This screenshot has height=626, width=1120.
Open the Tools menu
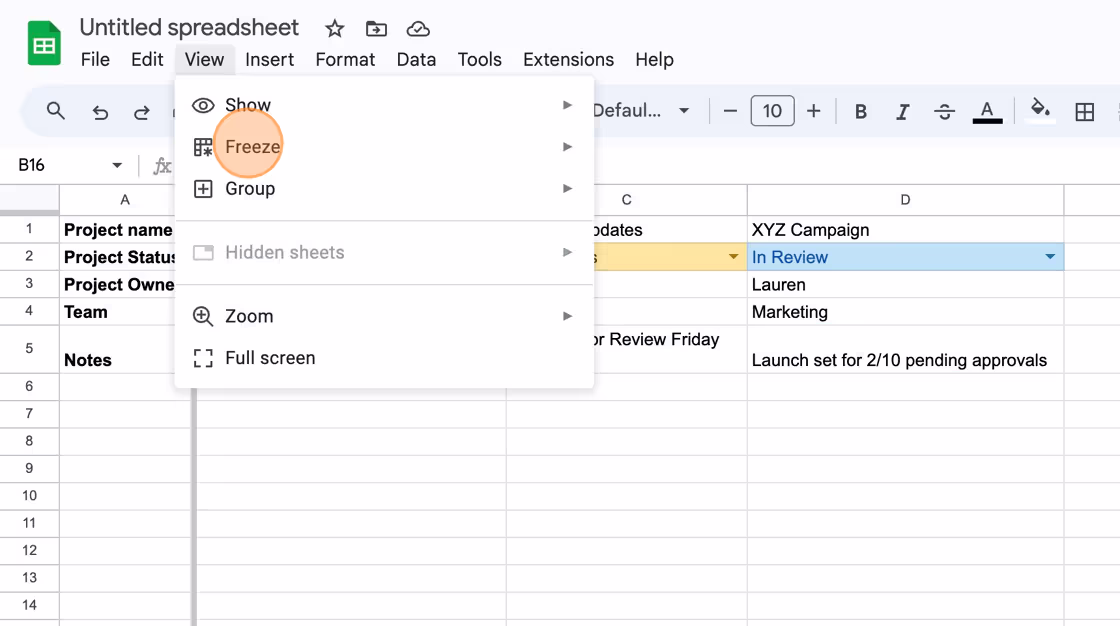pos(479,59)
